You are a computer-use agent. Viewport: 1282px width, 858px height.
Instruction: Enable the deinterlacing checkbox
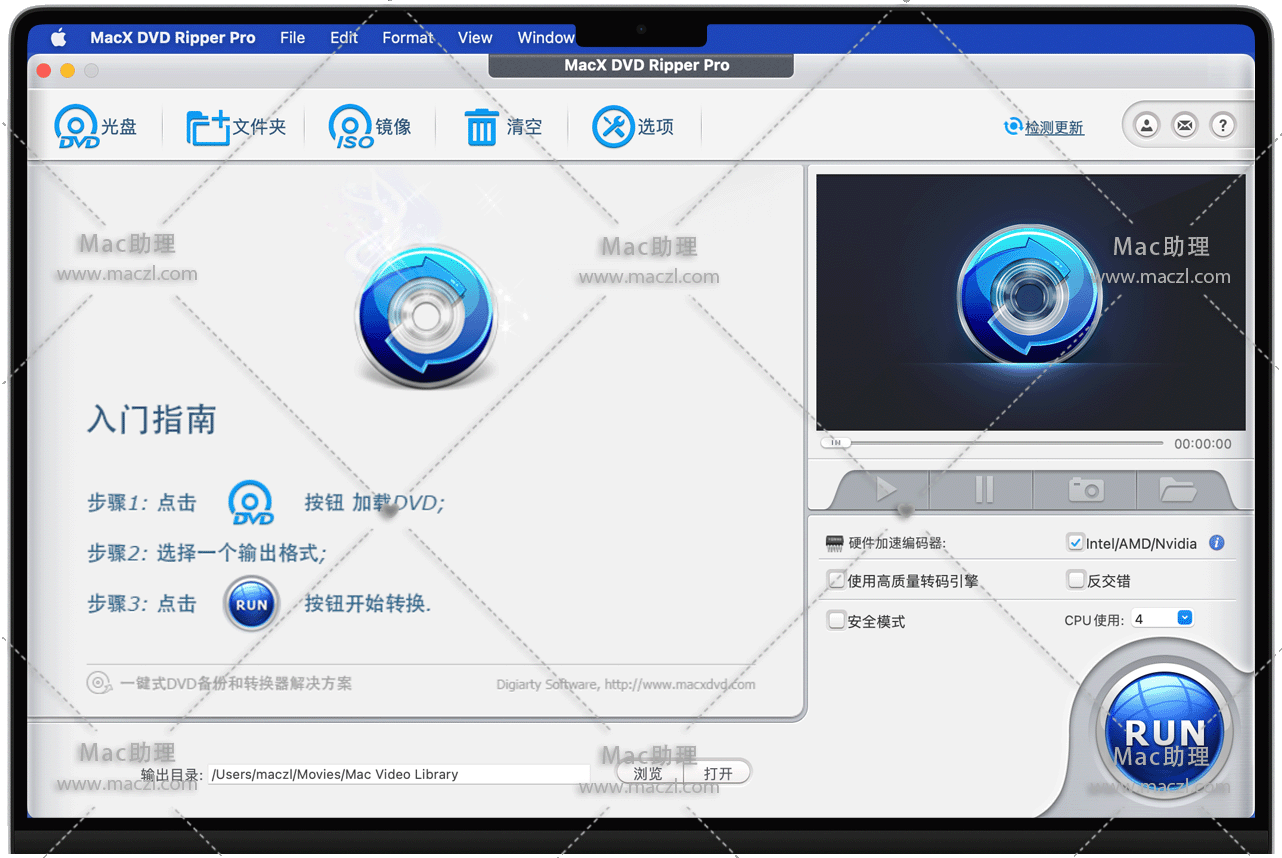click(x=1076, y=580)
